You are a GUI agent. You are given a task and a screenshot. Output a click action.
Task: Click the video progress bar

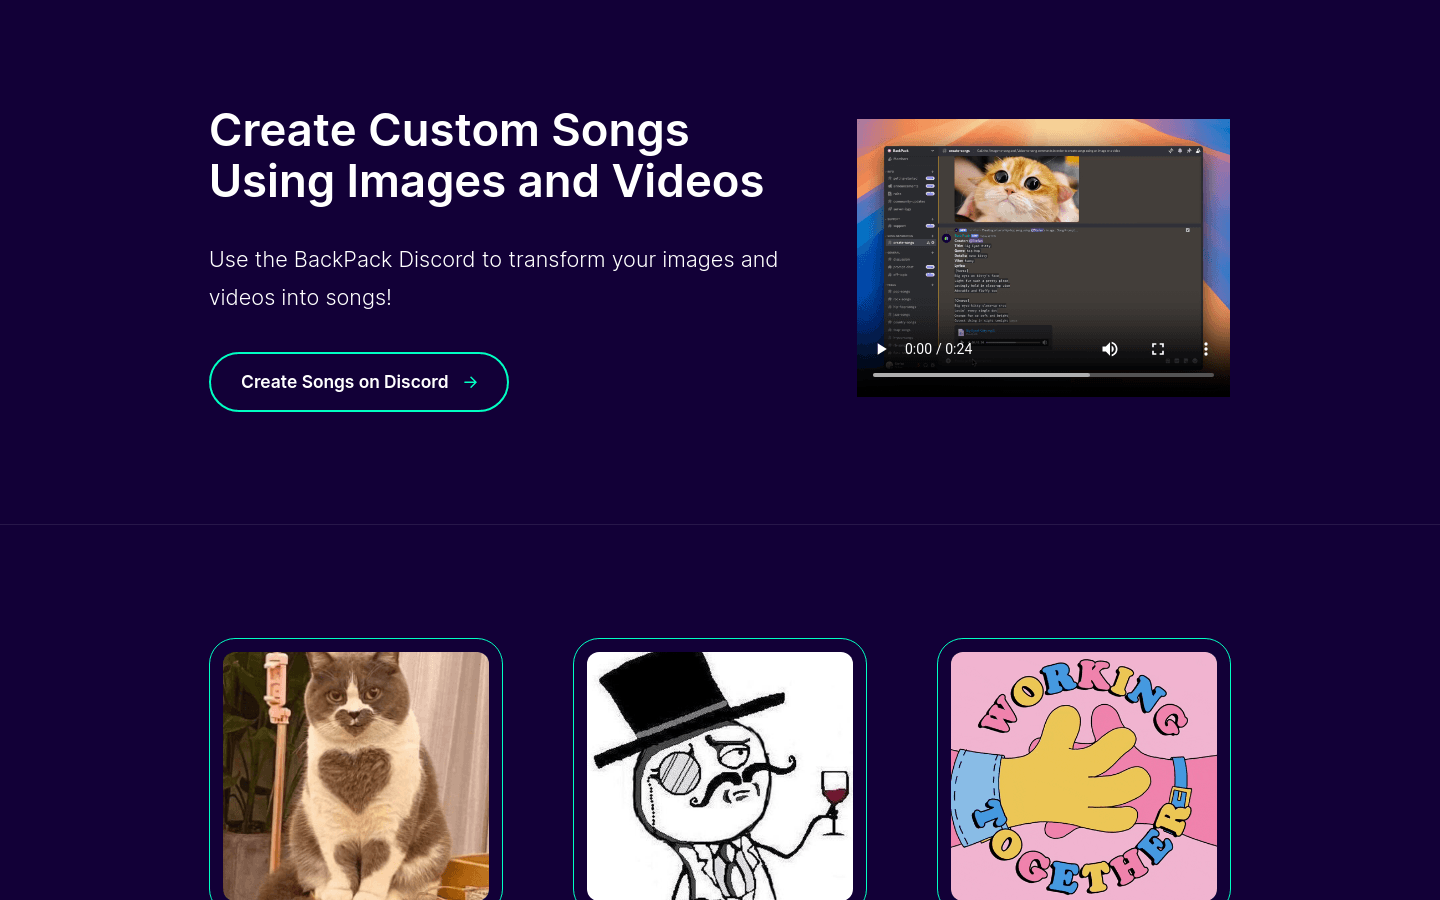pos(1043,375)
